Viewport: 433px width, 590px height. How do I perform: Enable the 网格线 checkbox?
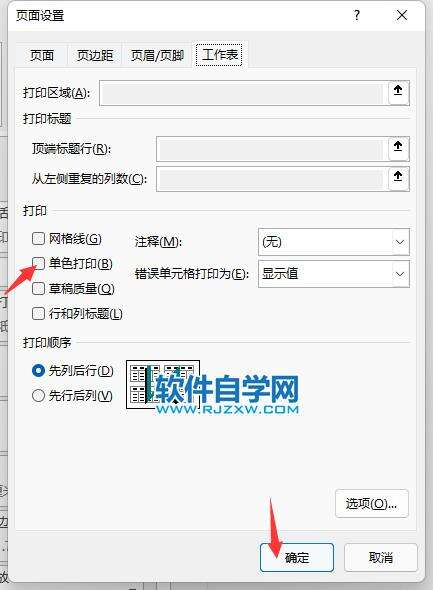38,238
